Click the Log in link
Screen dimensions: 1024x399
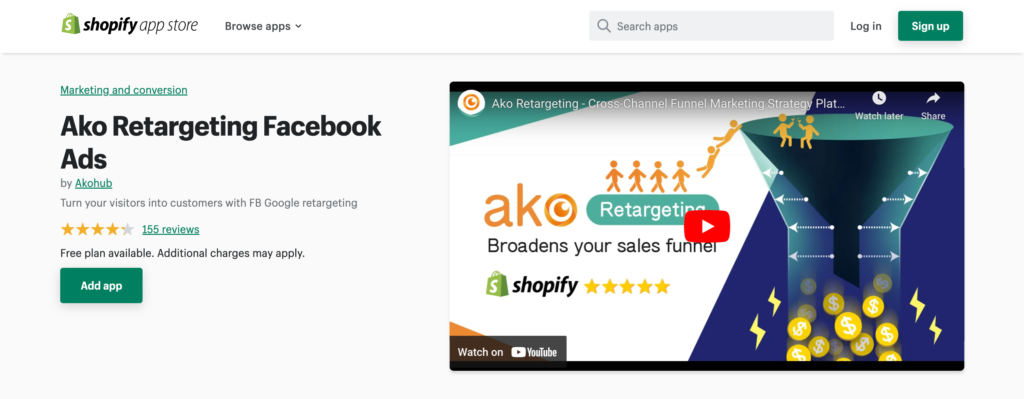(x=865, y=26)
